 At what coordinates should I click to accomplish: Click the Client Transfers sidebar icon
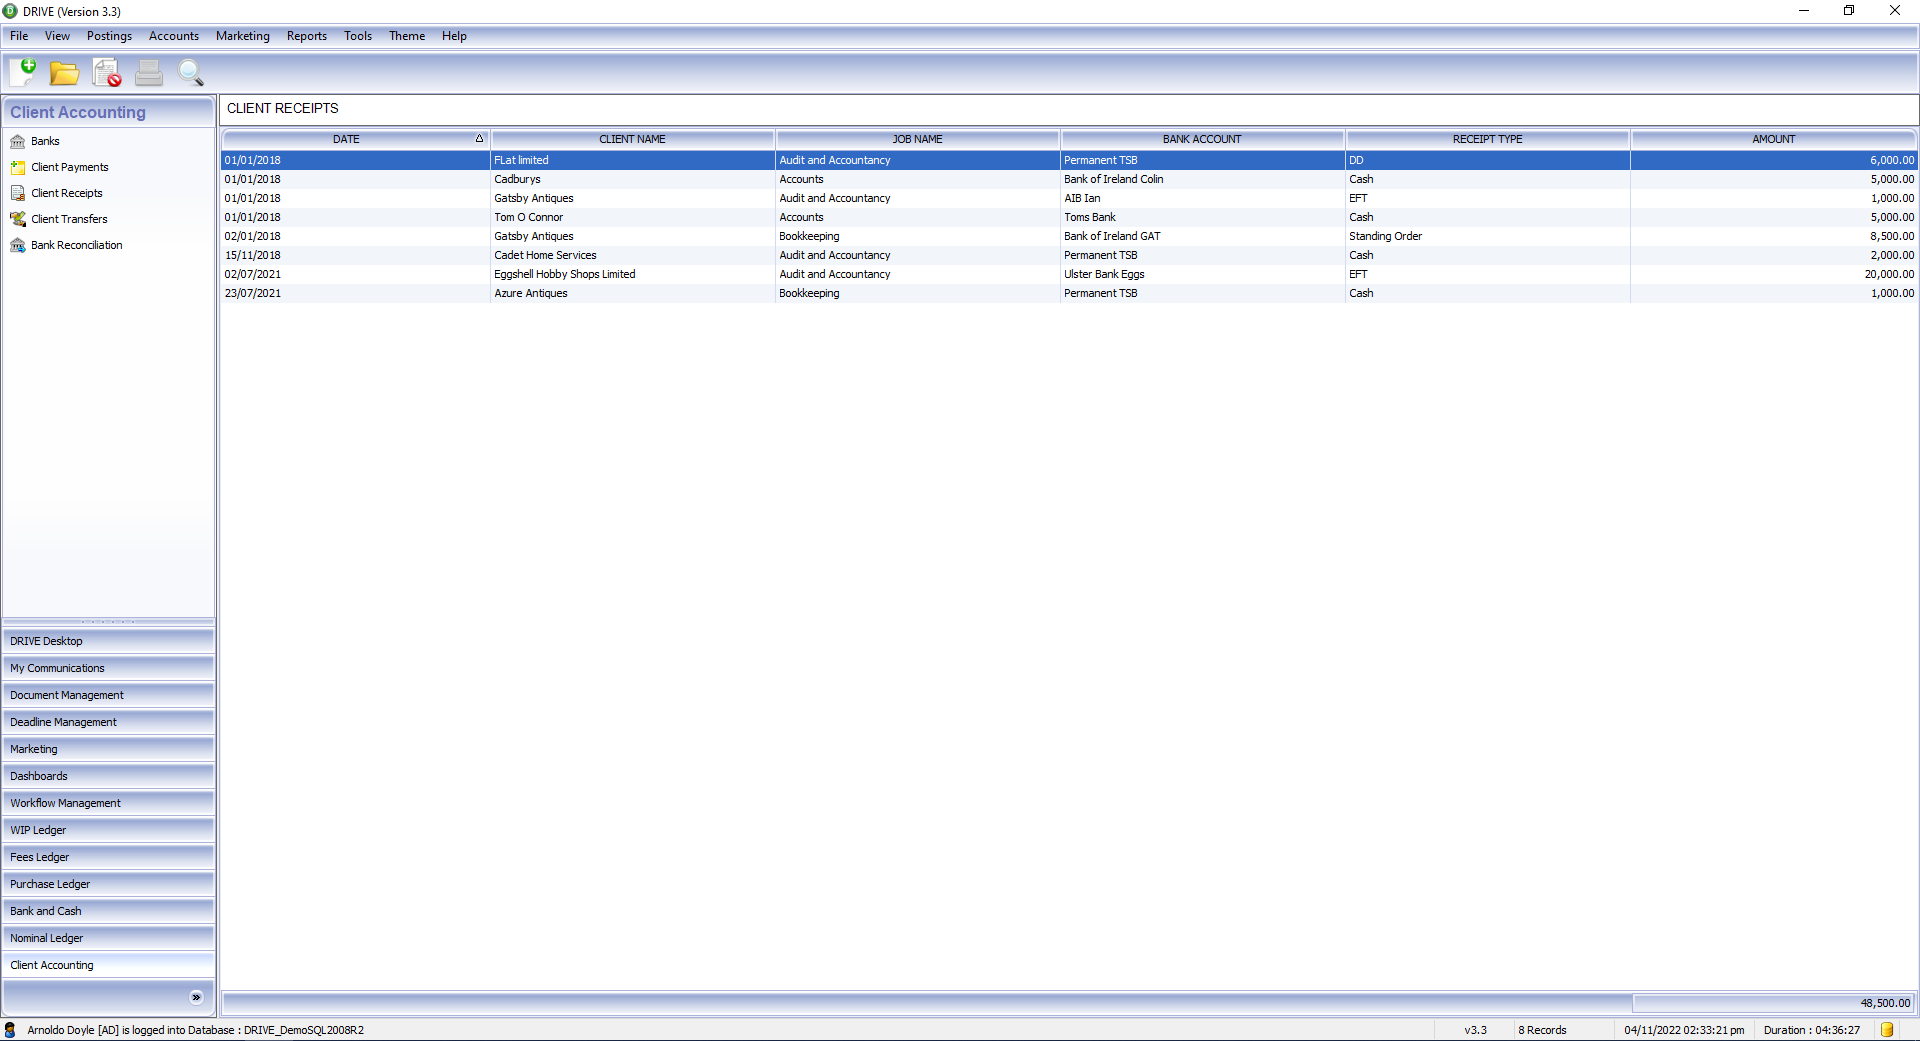point(18,219)
